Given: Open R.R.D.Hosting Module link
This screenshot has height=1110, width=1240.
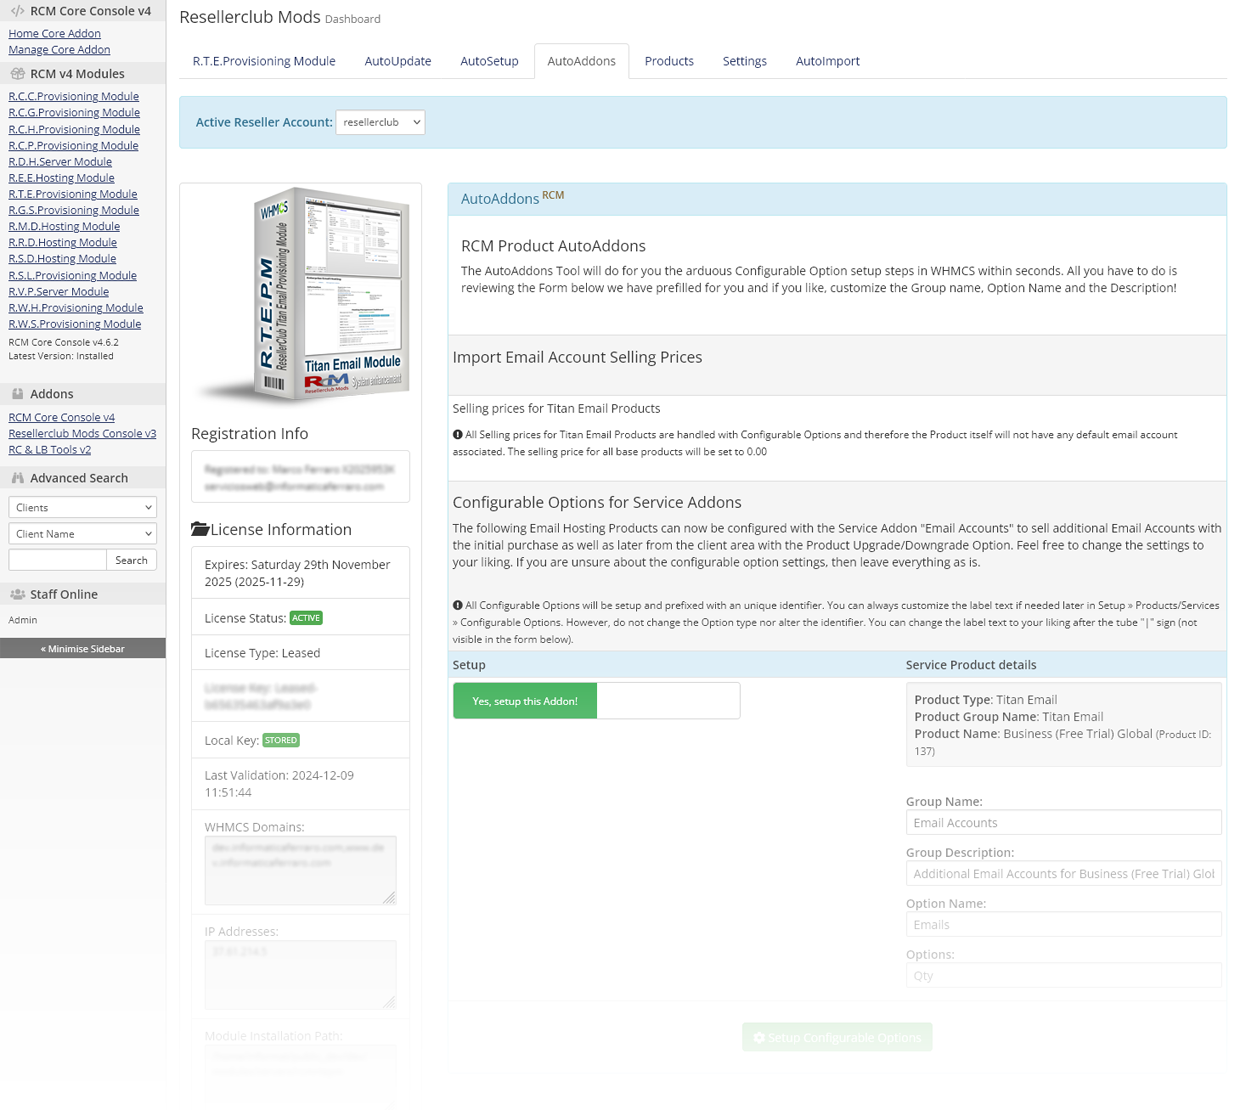Looking at the screenshot, I should (x=63, y=242).
